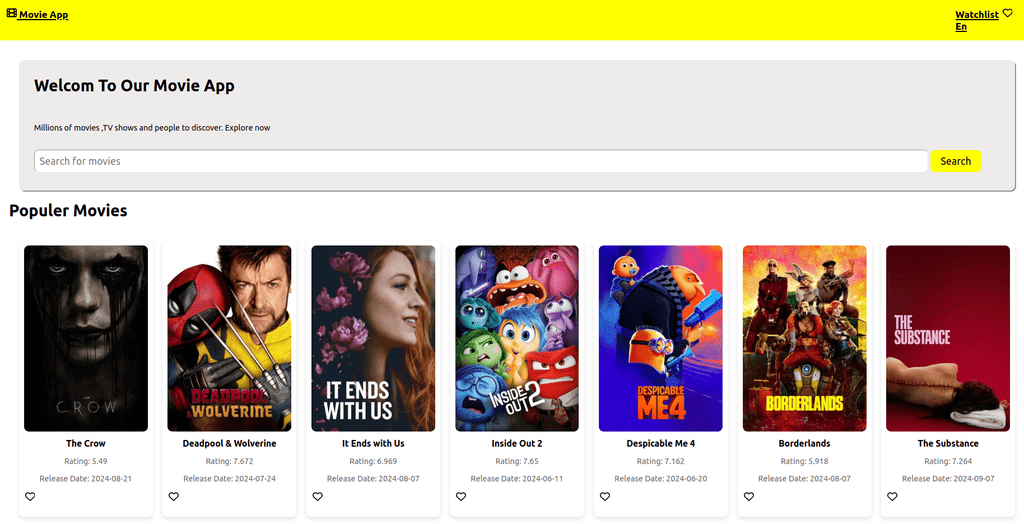
Task: Switch language using the En link
Action: [x=961, y=27]
